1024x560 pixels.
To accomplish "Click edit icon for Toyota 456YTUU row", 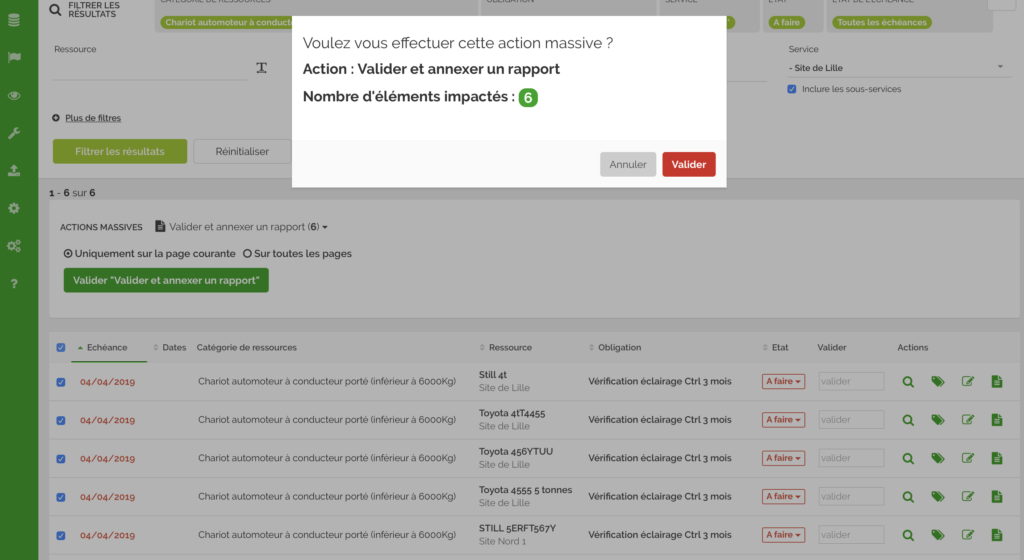I will (x=967, y=458).
